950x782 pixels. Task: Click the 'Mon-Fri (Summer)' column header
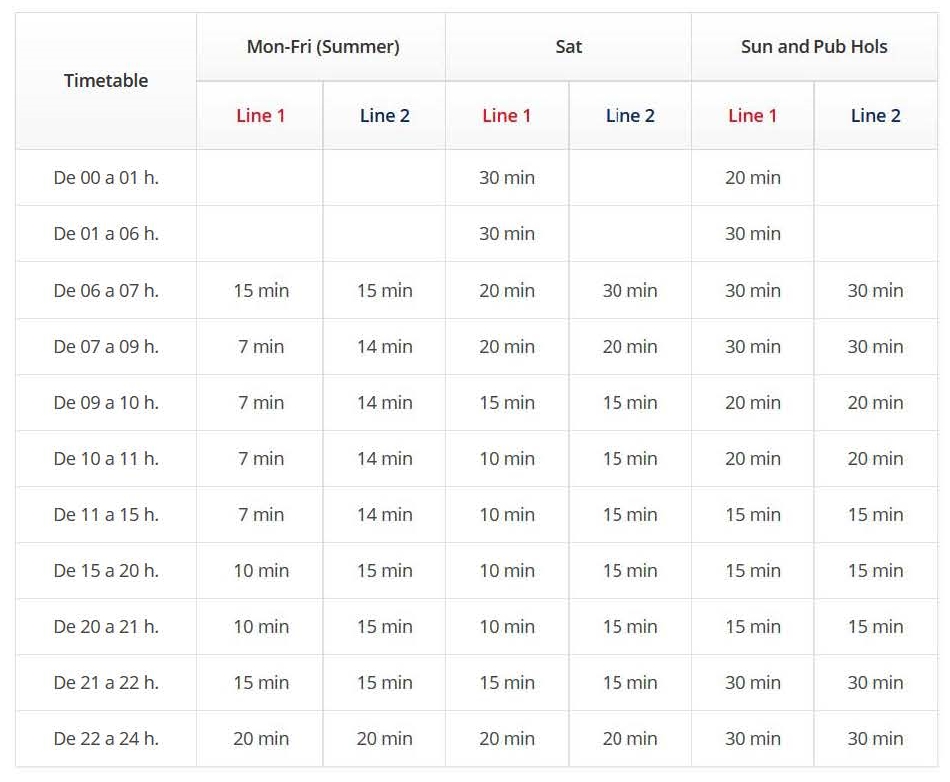(x=322, y=46)
